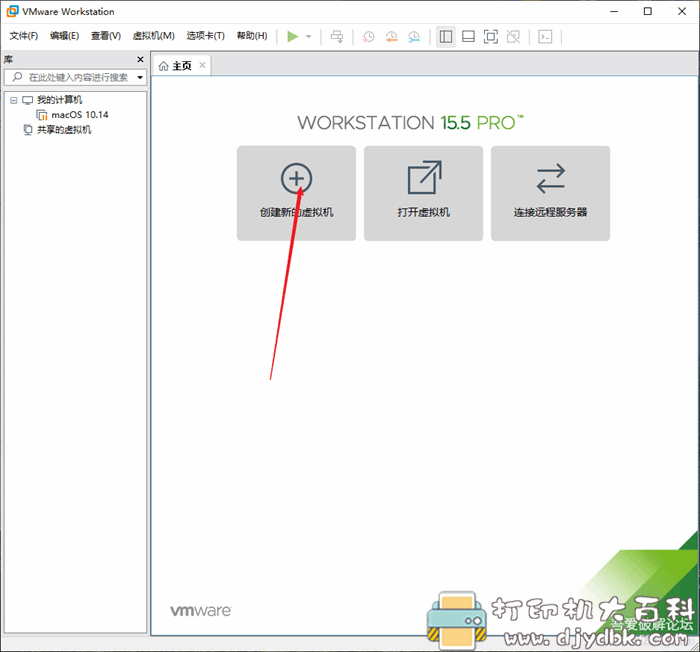Click the library search input field
The image size is (700, 652).
tap(76, 77)
